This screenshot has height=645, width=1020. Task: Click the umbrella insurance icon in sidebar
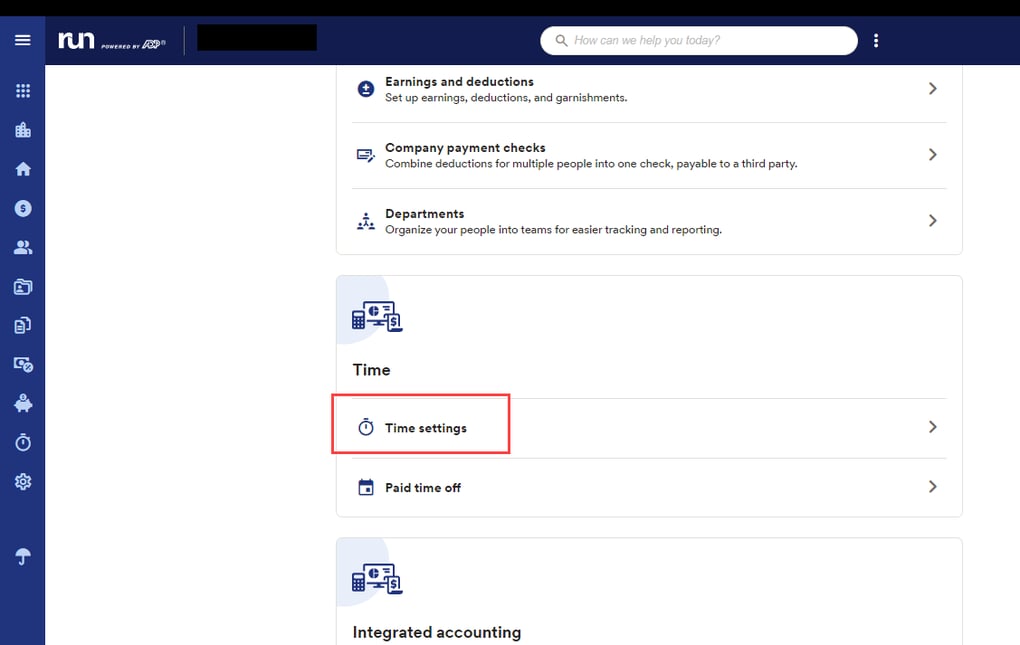[x=23, y=558]
